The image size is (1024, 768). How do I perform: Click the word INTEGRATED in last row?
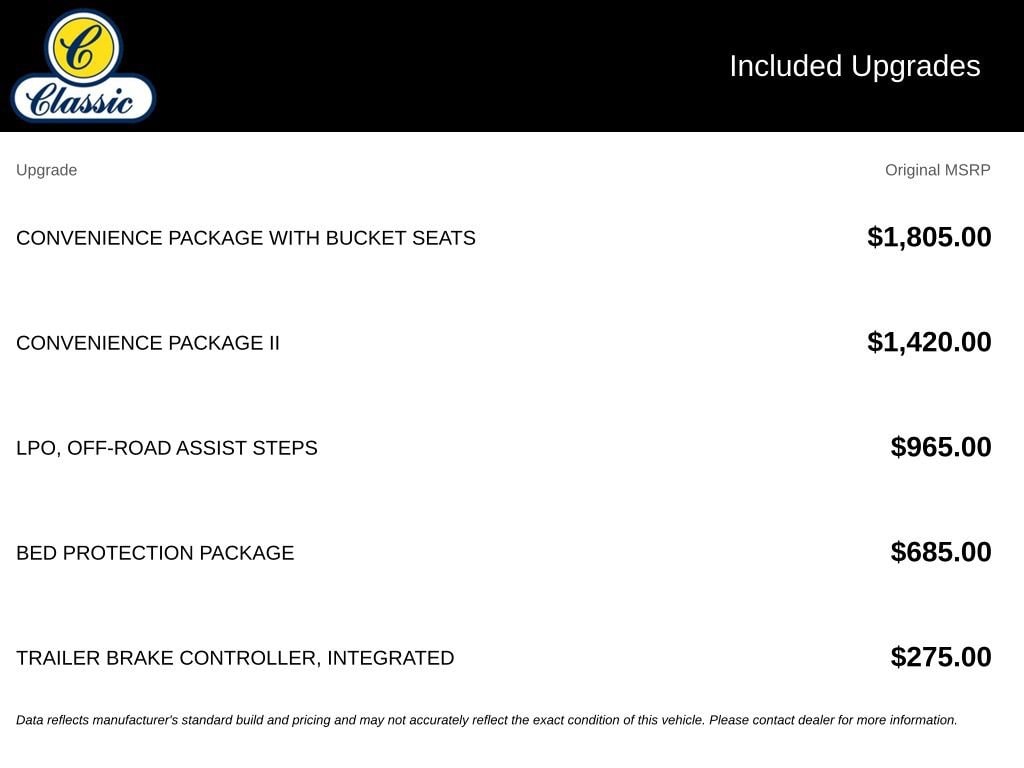391,658
